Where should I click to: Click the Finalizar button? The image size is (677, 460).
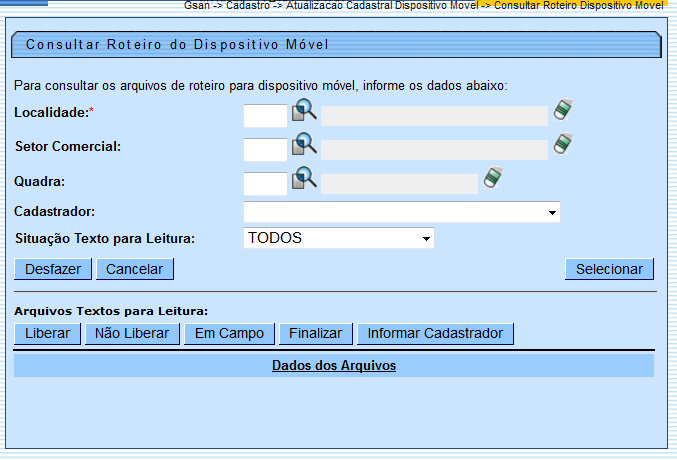click(x=315, y=334)
